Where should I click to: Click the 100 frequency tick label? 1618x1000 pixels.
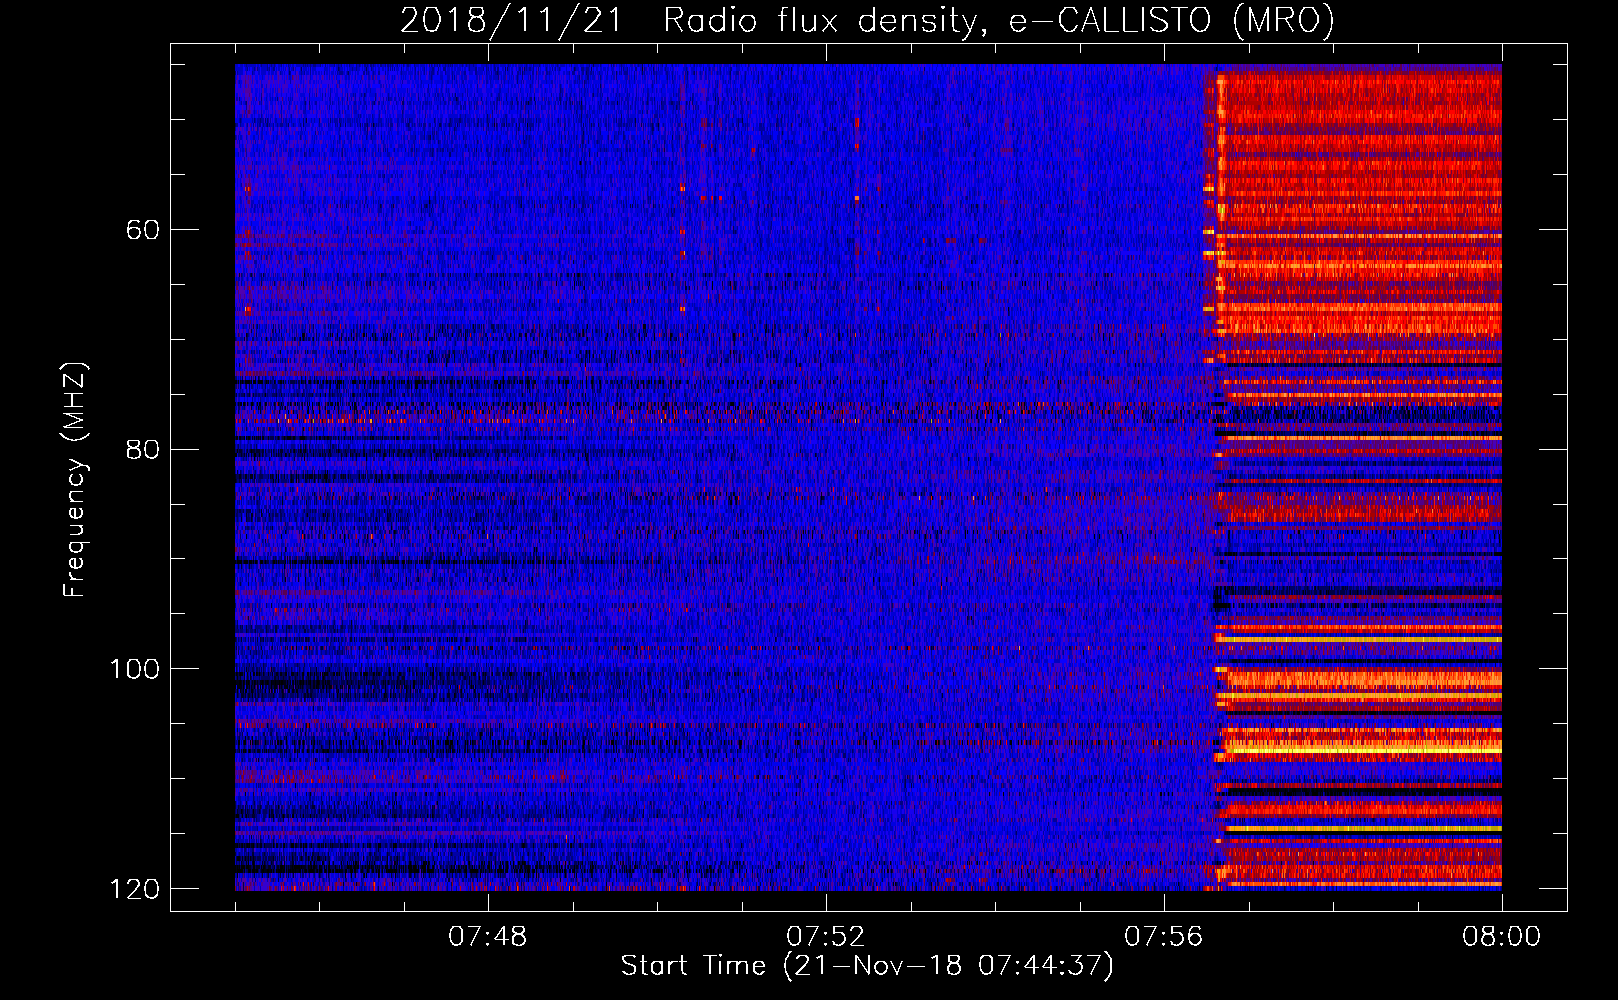pyautogui.click(x=133, y=669)
